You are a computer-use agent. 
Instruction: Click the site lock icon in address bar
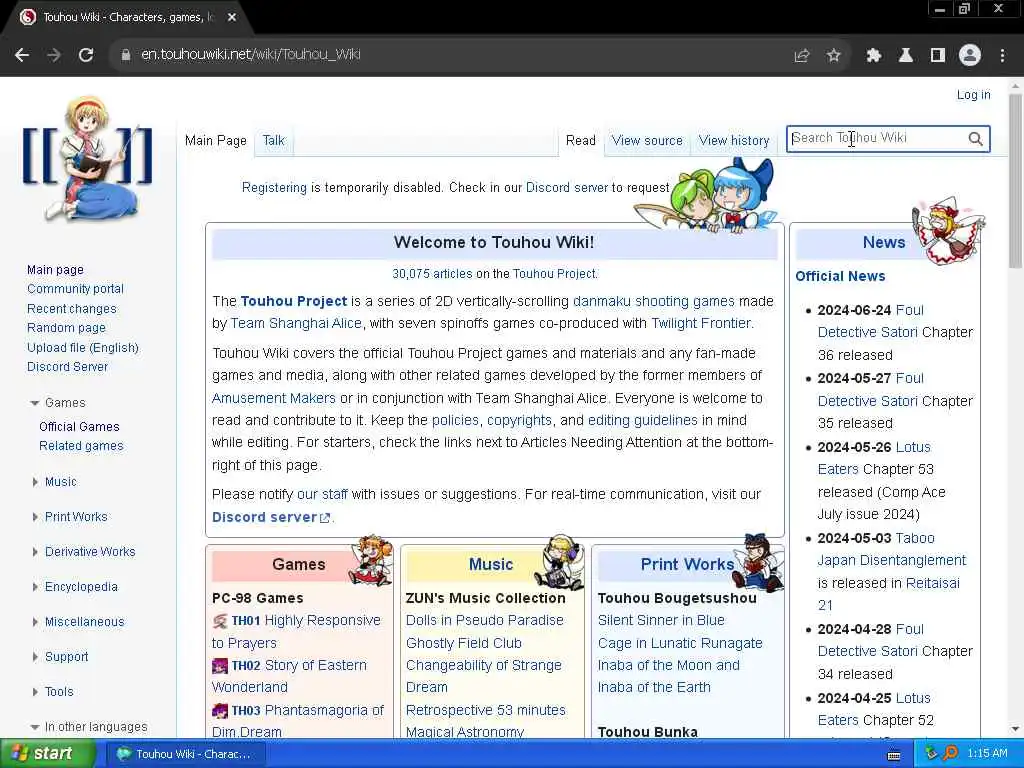[x=126, y=55]
